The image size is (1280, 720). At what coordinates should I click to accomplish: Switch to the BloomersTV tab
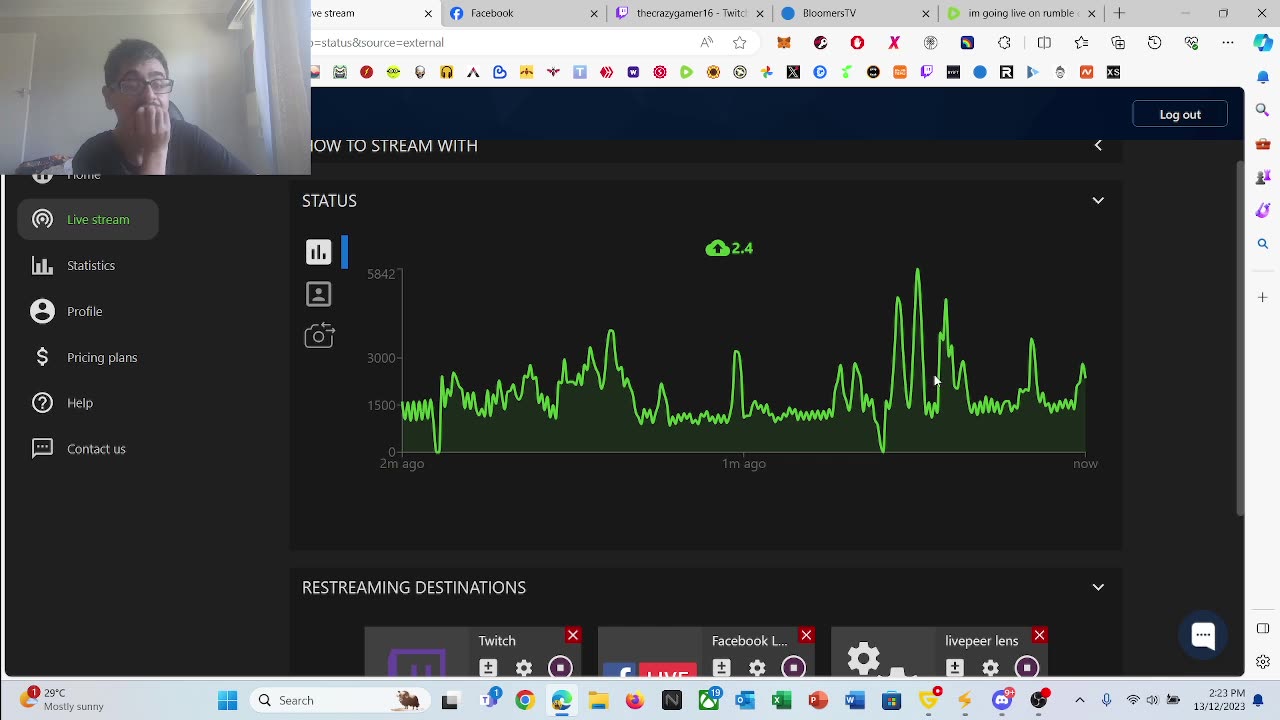pyautogui.click(x=853, y=13)
